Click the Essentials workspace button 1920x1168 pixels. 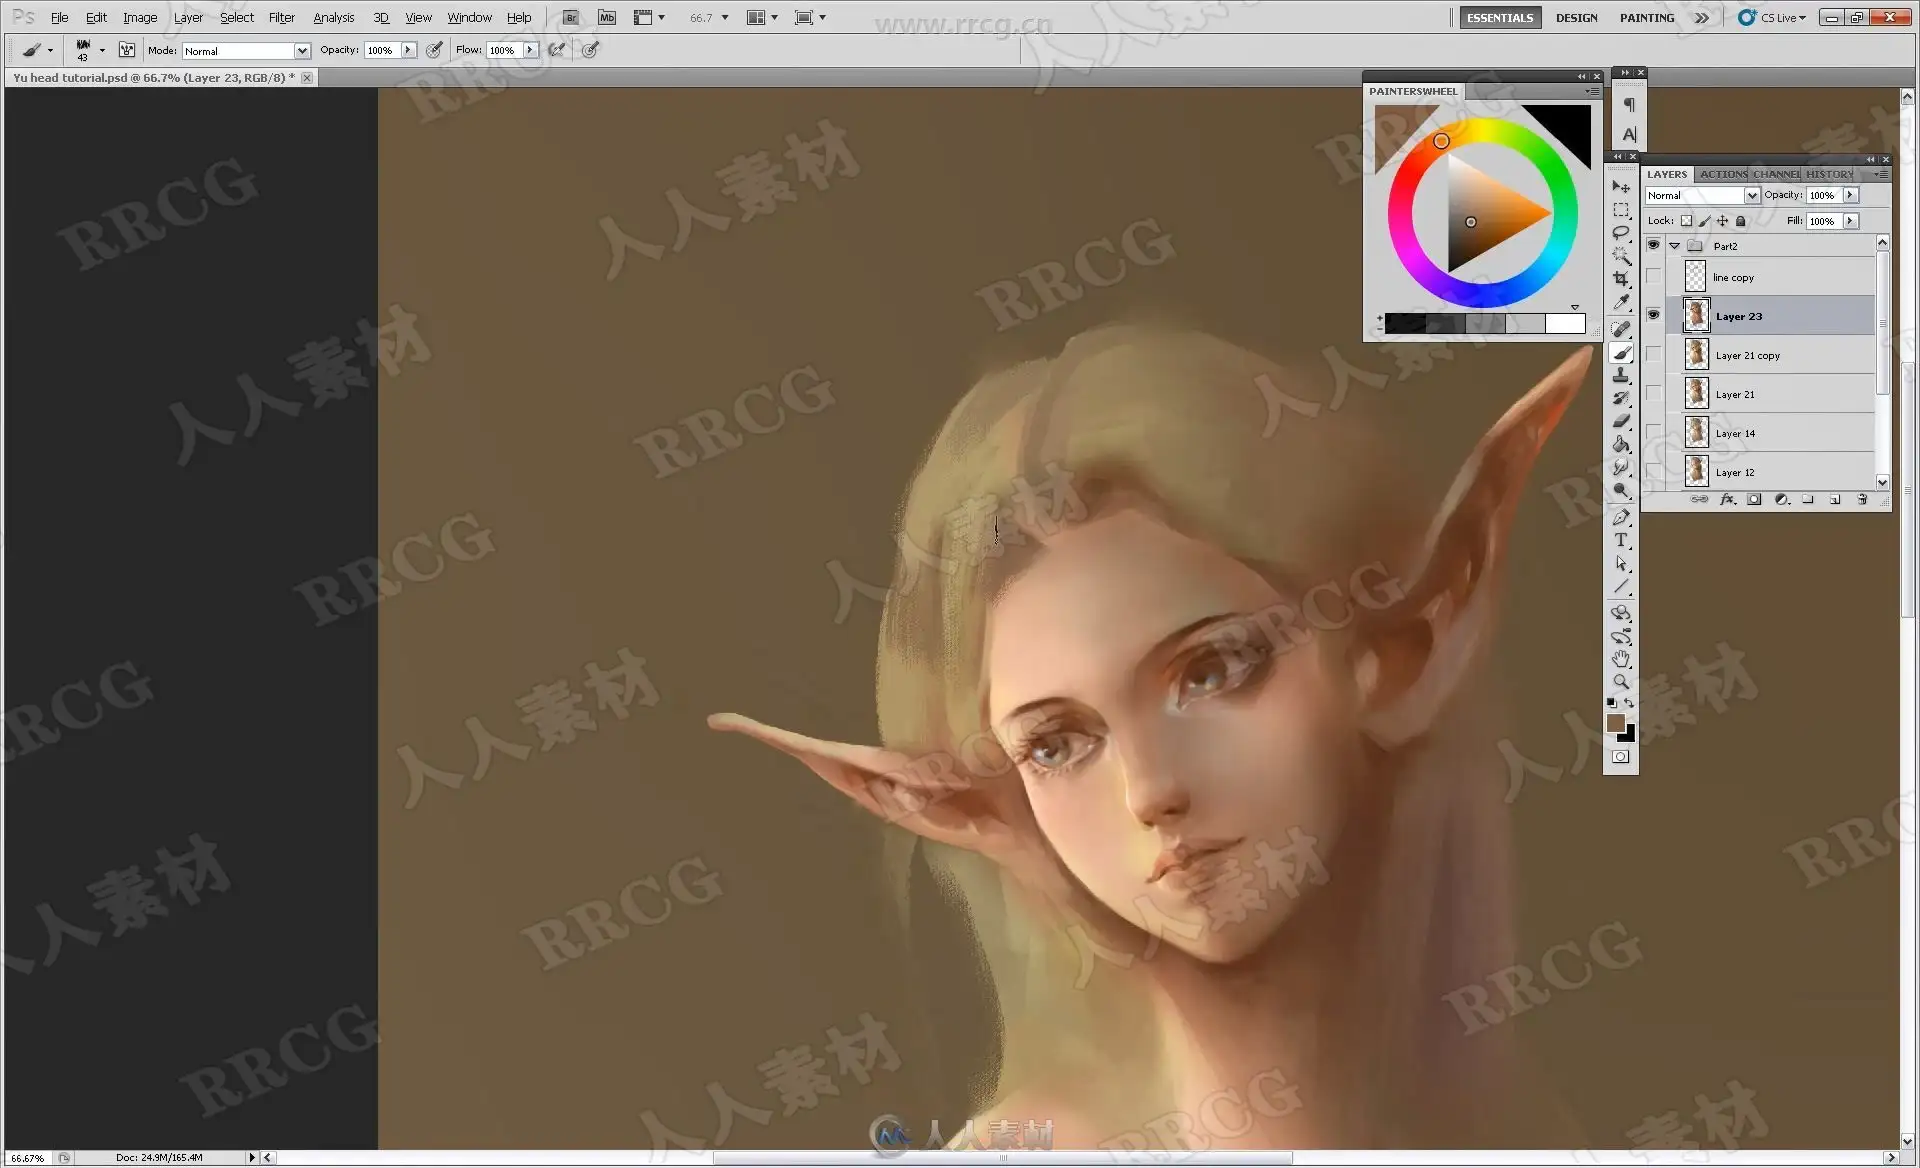tap(1499, 17)
